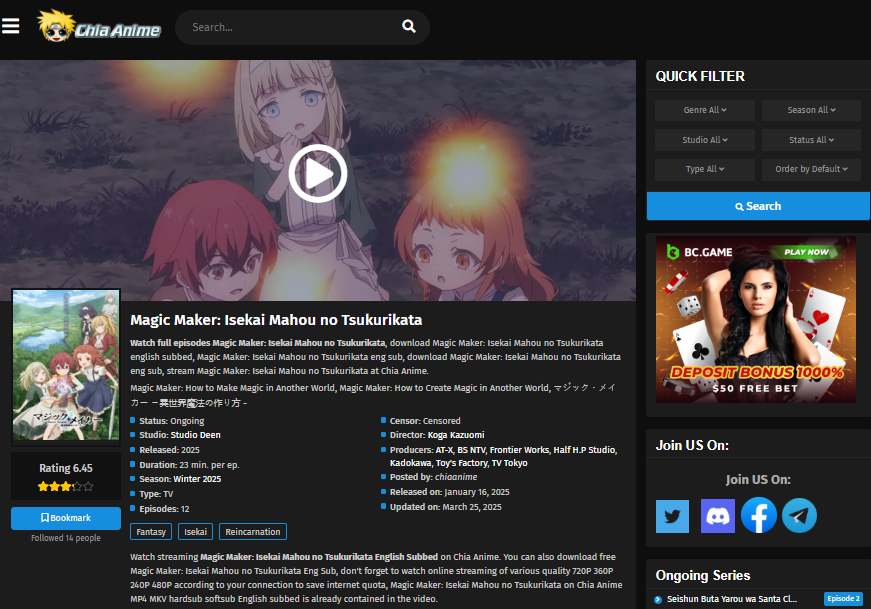Viewport: 871px width, 609px height.
Task: Select the Isekai genre tag
Action: coord(196,532)
